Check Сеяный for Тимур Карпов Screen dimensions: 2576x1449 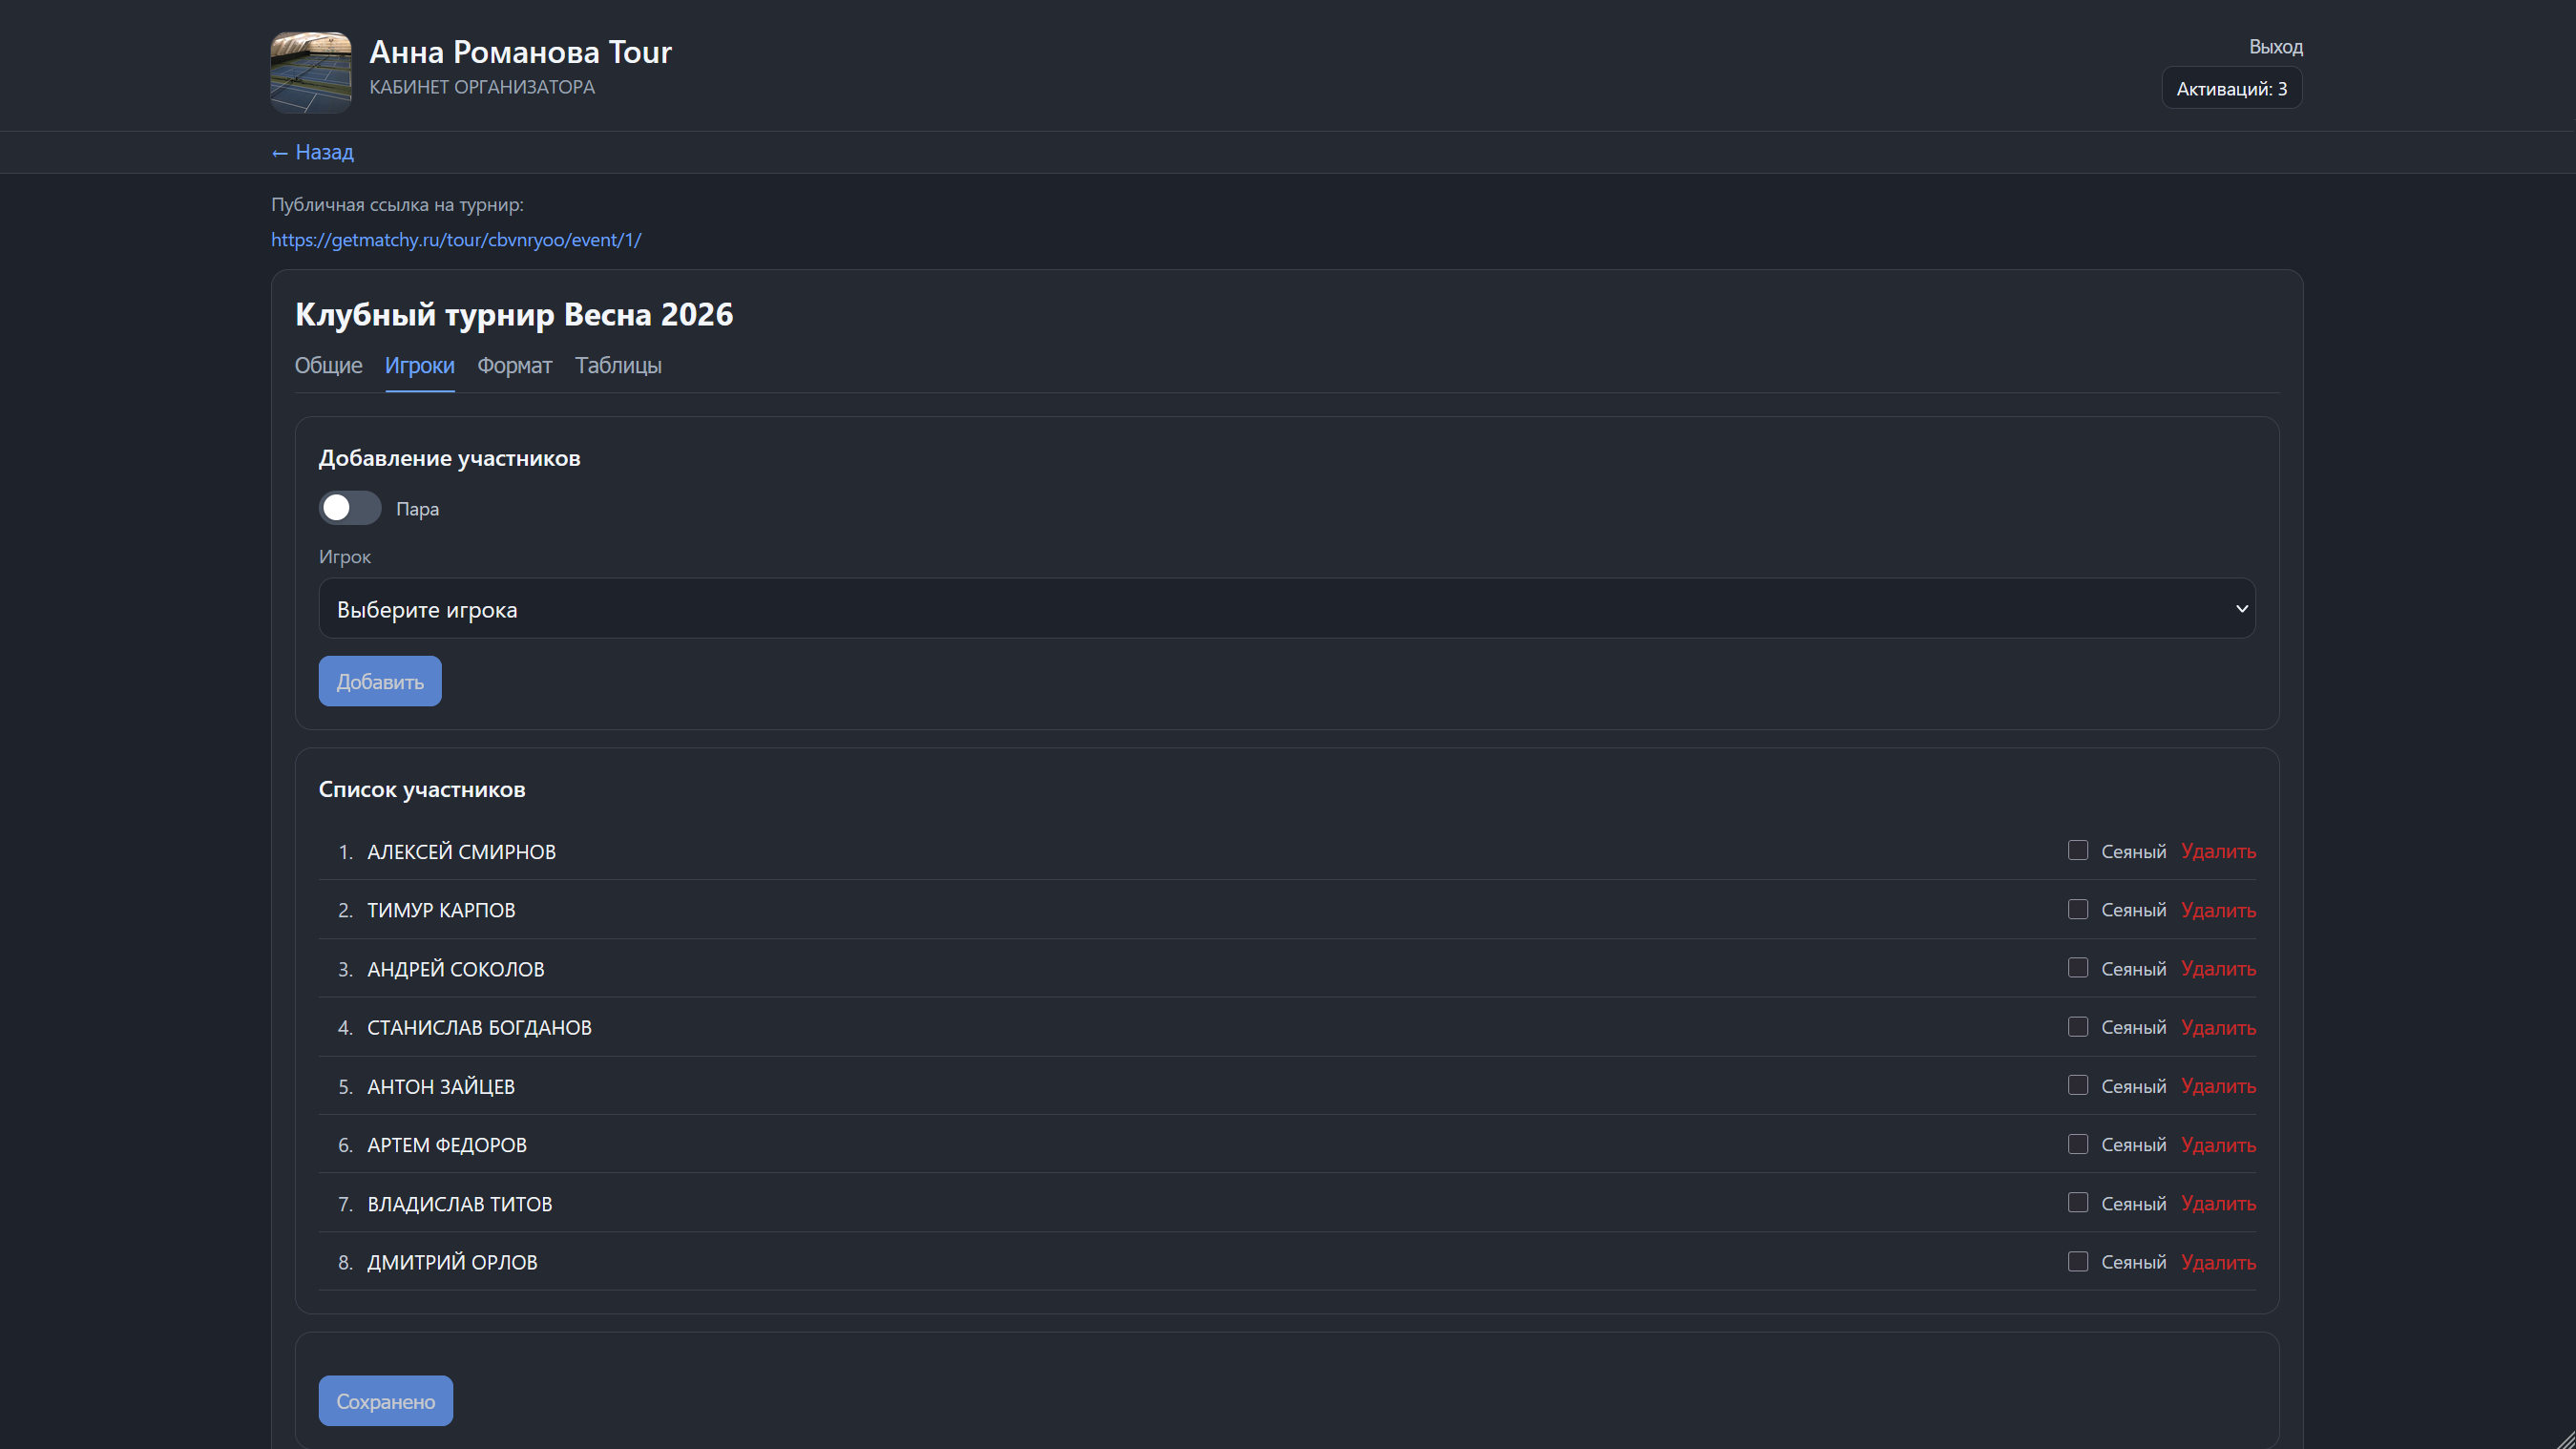coord(2078,910)
